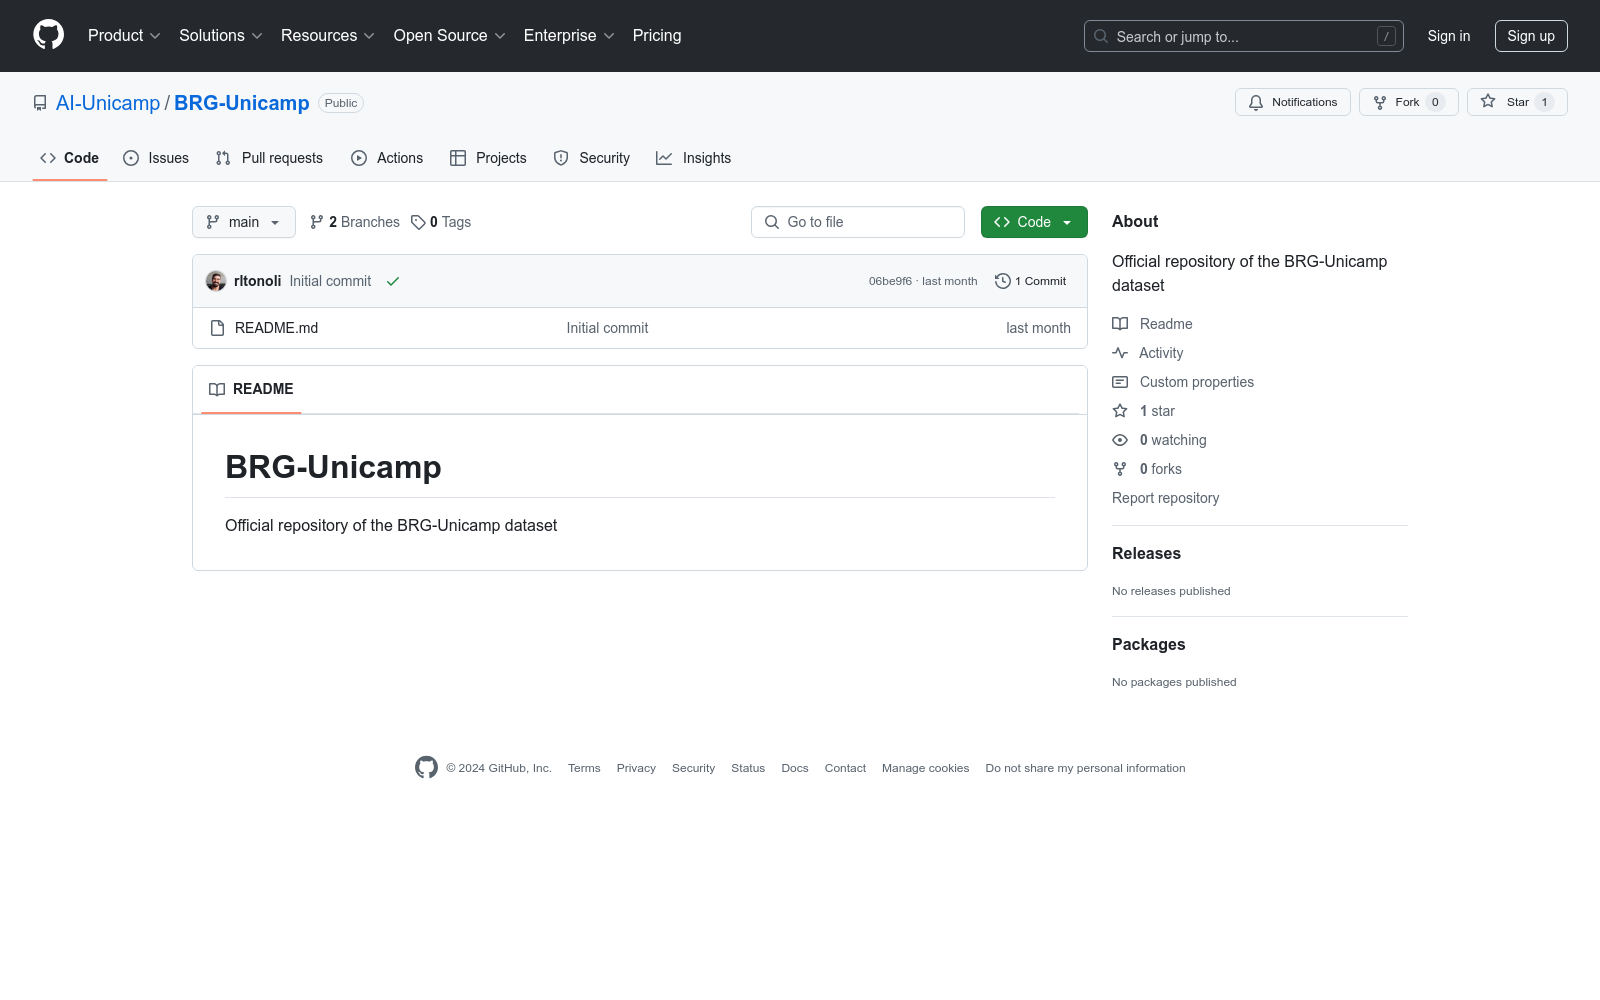Open the Enterprise dropdown

point(569,36)
